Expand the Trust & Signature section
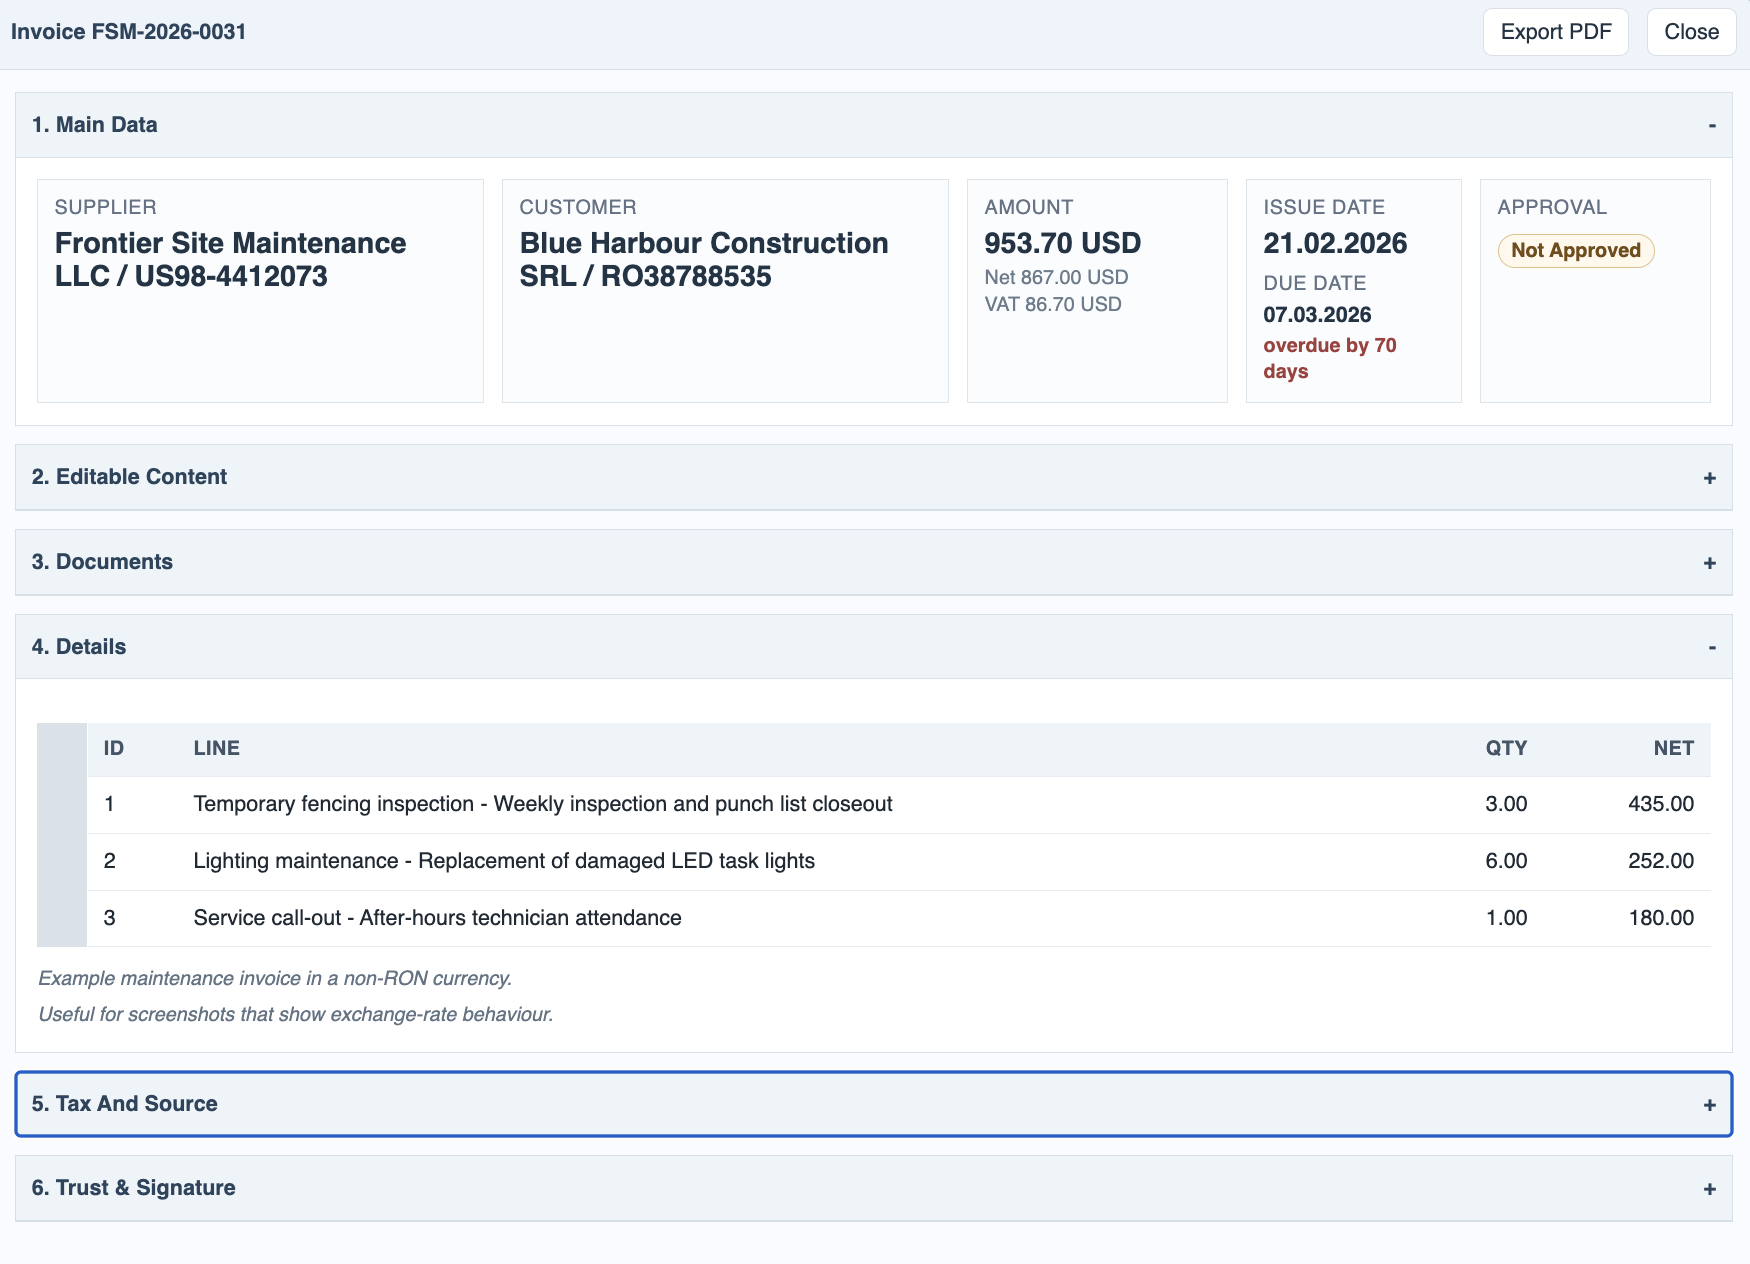This screenshot has height=1264, width=1750. point(874,1188)
